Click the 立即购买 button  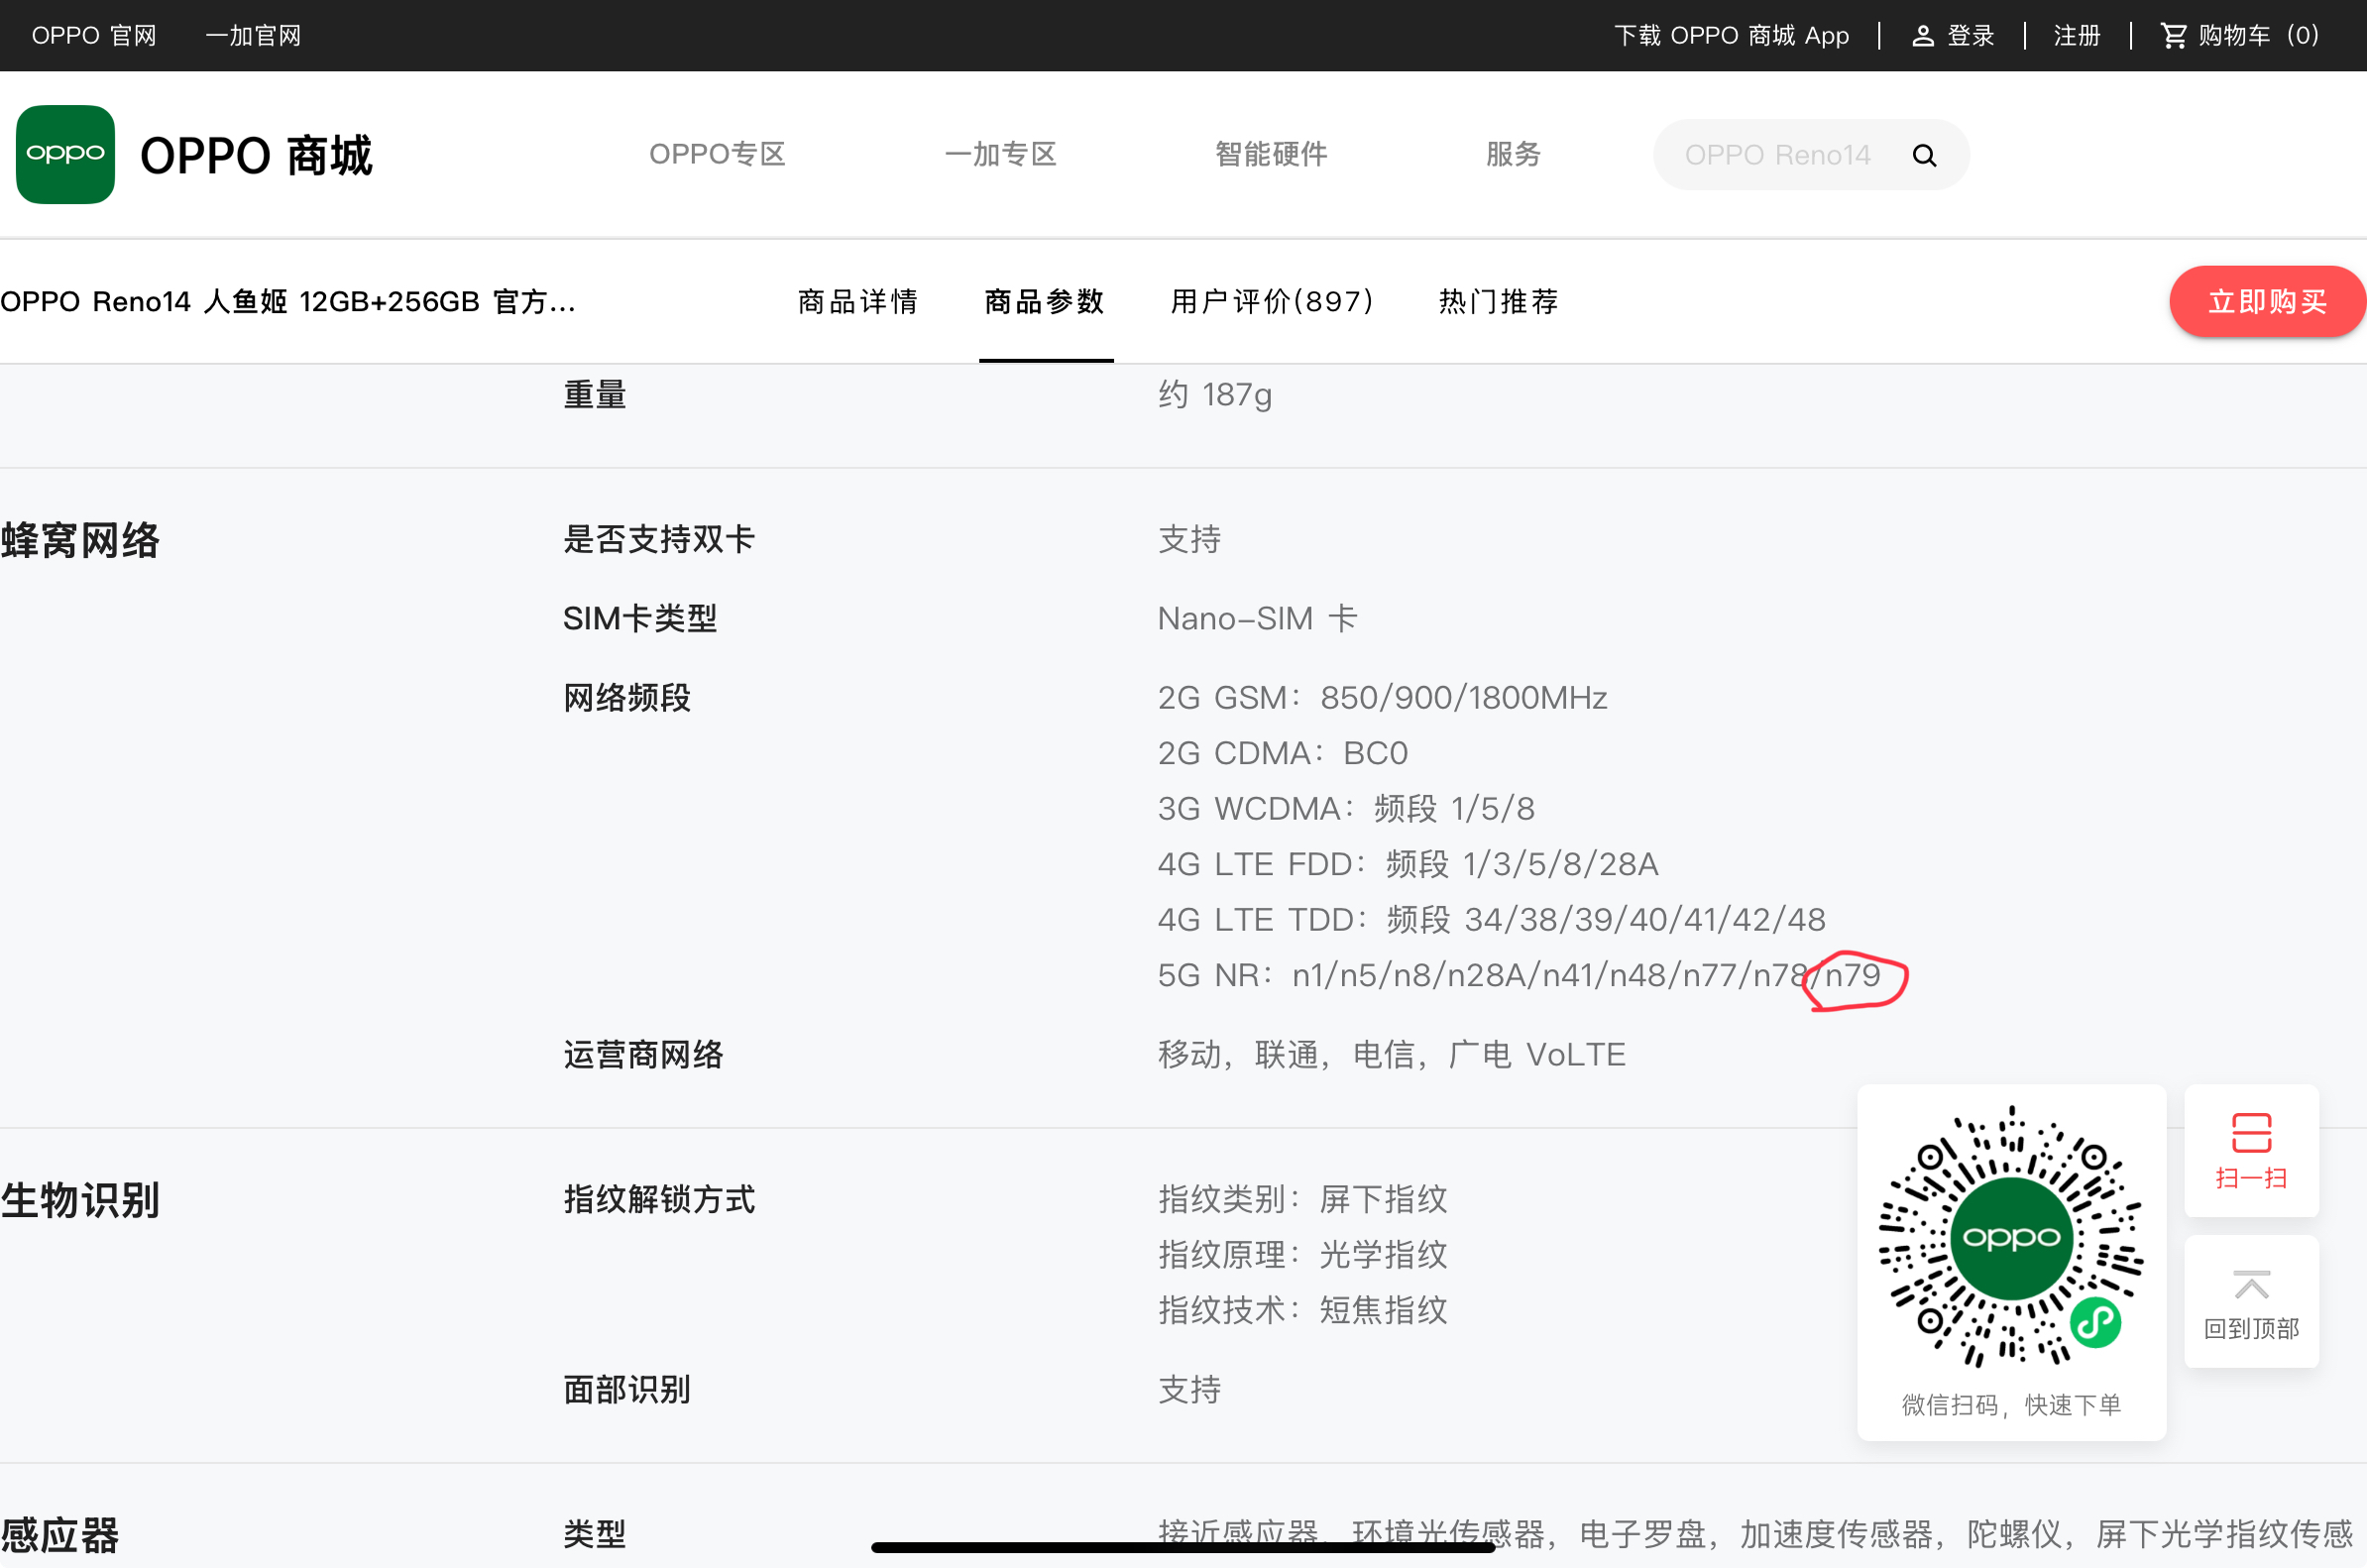[2267, 301]
